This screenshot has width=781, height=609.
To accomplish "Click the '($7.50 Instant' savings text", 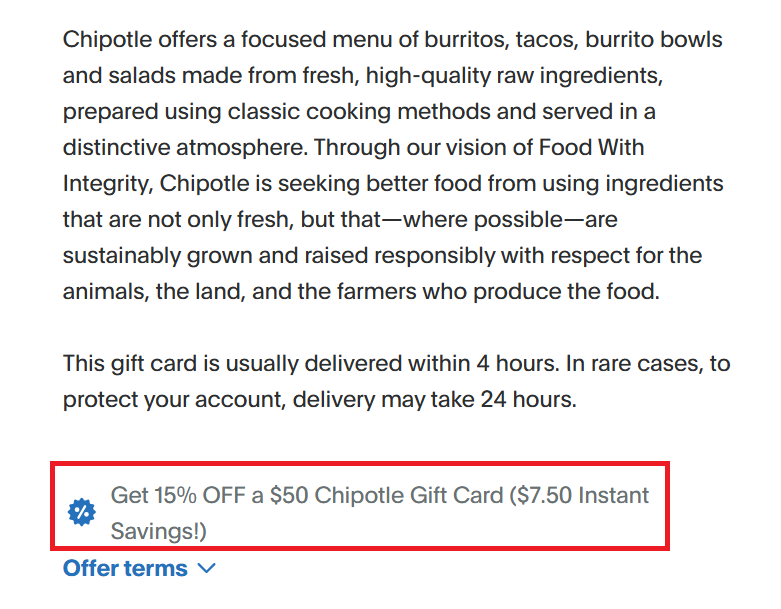I will (580, 496).
